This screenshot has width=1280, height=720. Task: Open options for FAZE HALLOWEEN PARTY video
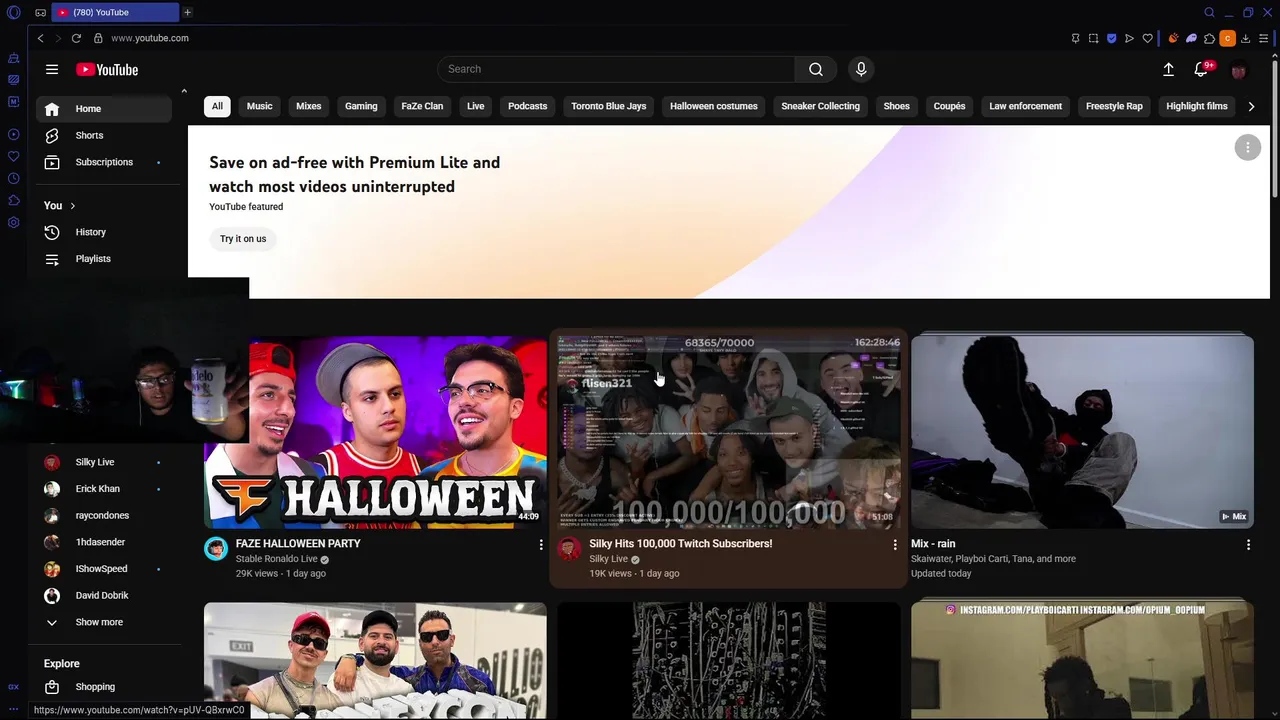(x=541, y=545)
